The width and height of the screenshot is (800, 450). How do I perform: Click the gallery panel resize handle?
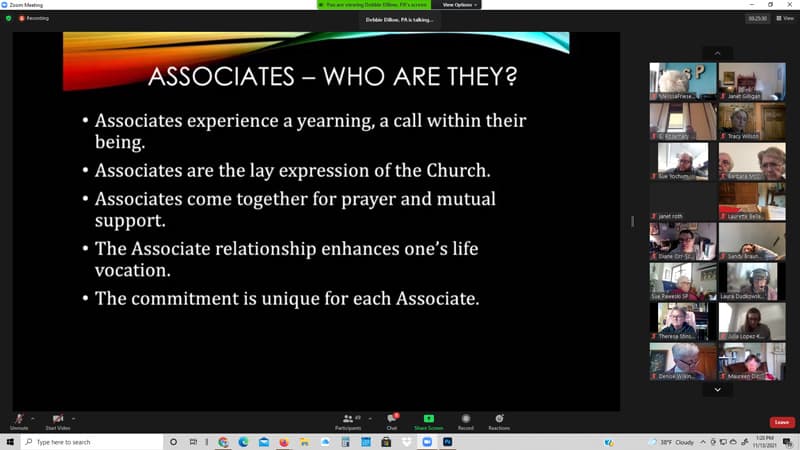click(x=632, y=221)
